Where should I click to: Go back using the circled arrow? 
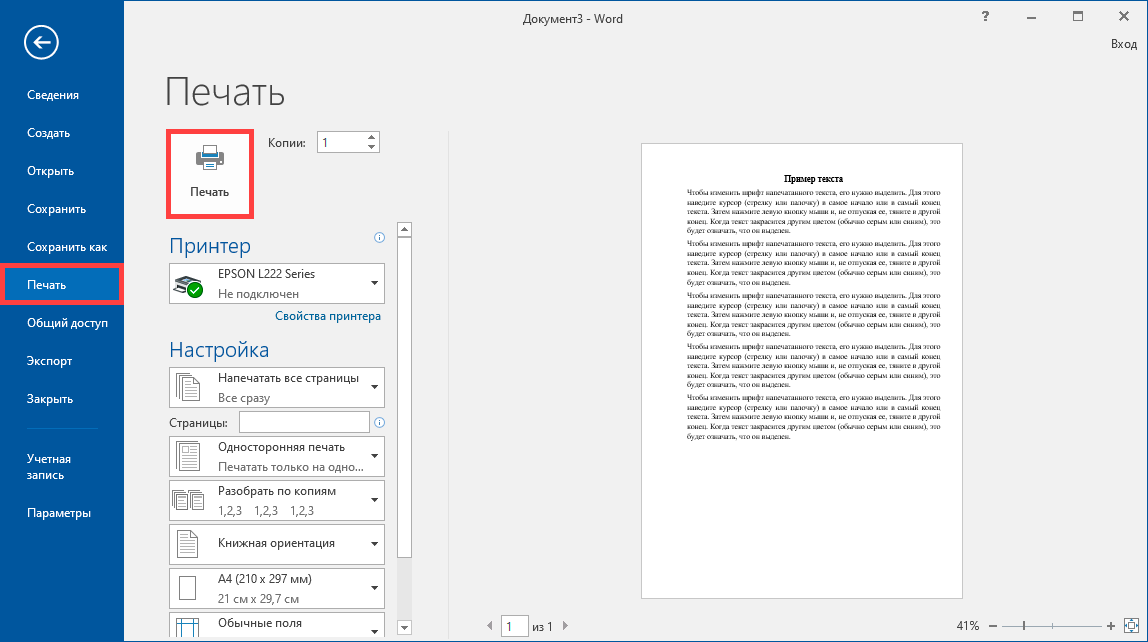pyautogui.click(x=41, y=42)
